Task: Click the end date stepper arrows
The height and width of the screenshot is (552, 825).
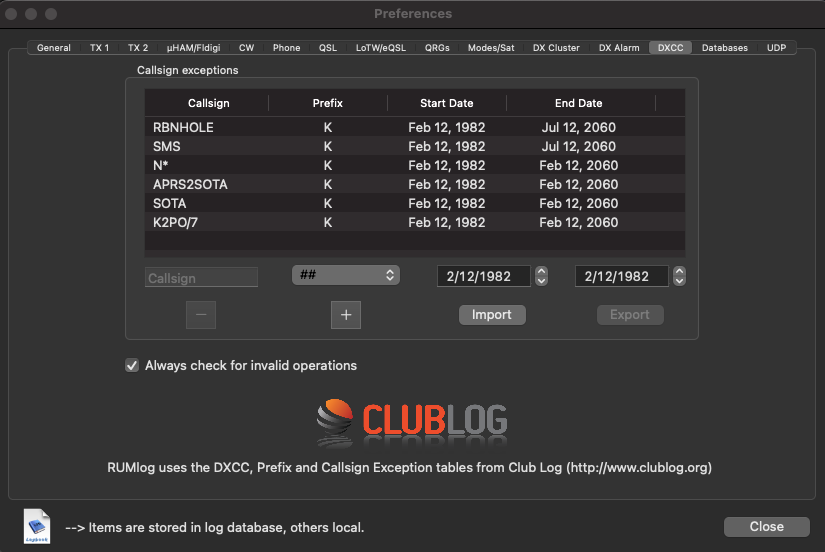Action: point(680,276)
